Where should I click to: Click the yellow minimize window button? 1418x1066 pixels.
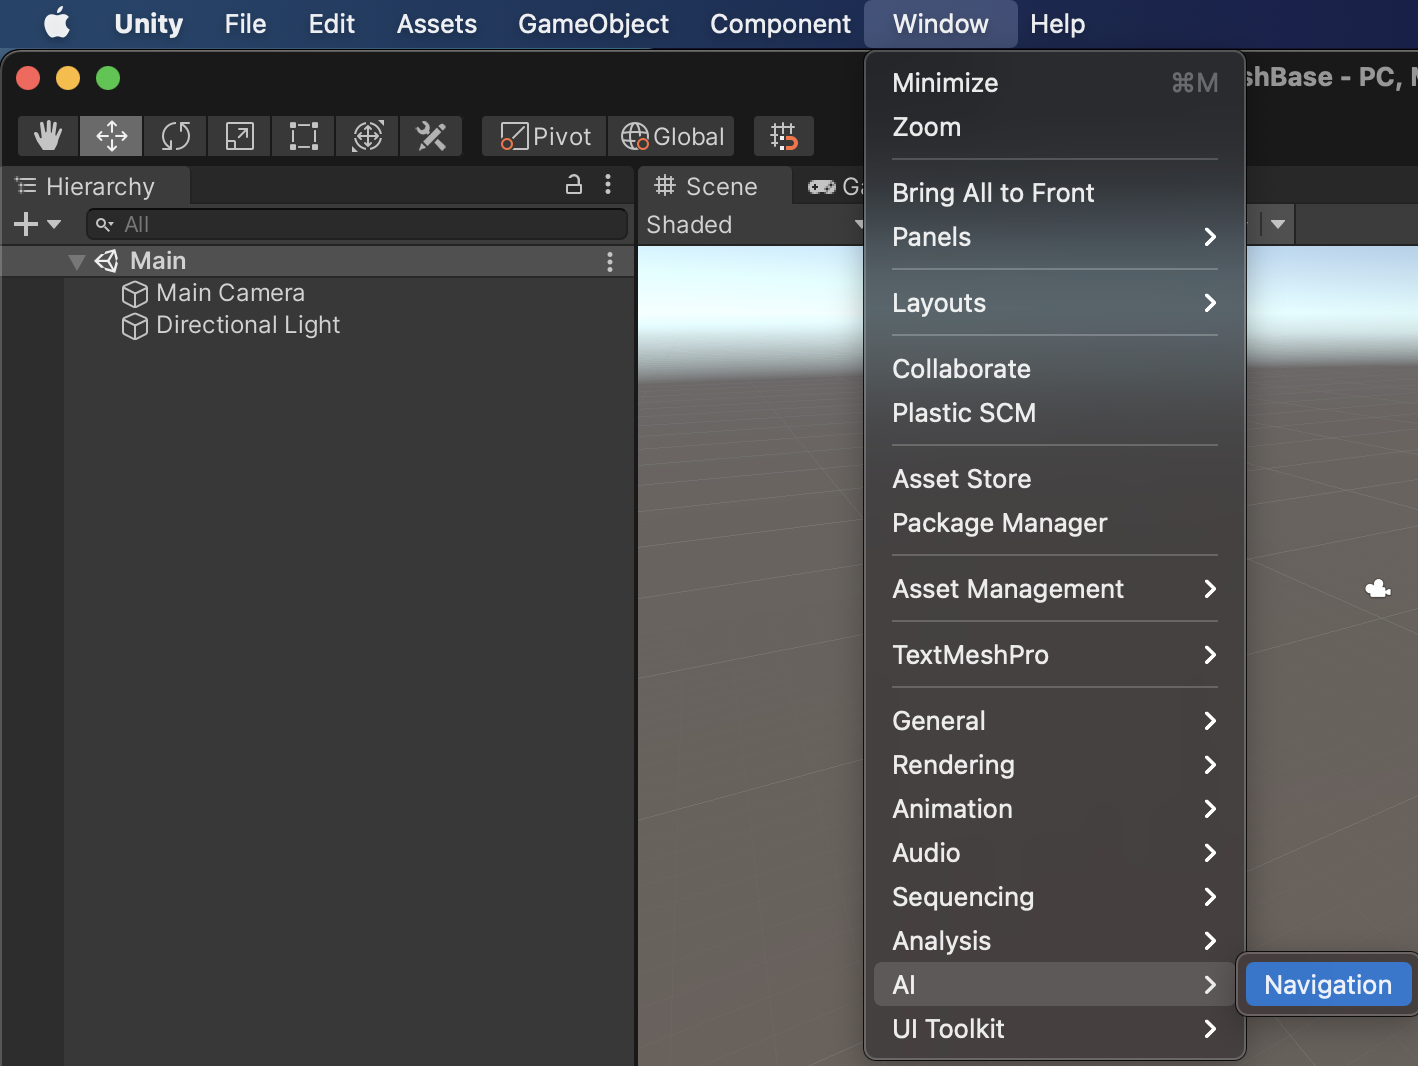pos(68,78)
